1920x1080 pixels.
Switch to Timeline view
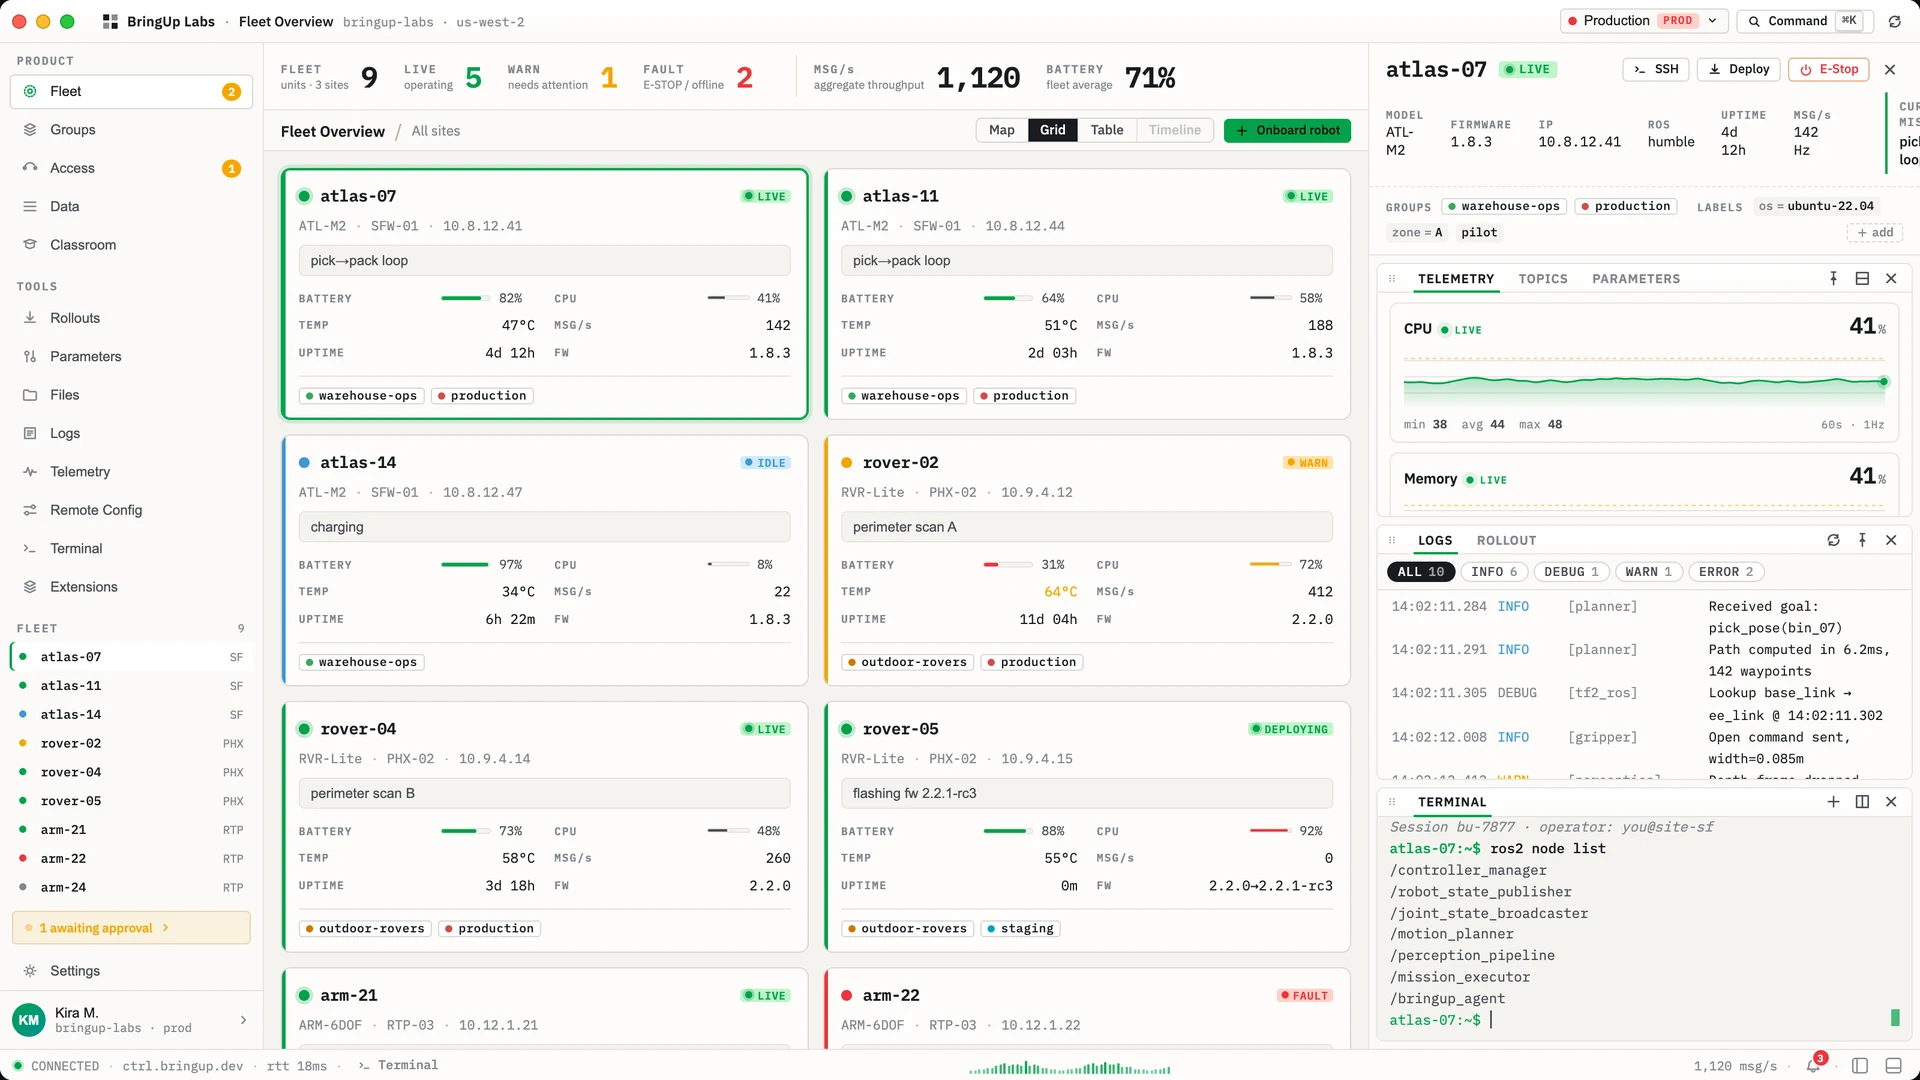point(1174,130)
